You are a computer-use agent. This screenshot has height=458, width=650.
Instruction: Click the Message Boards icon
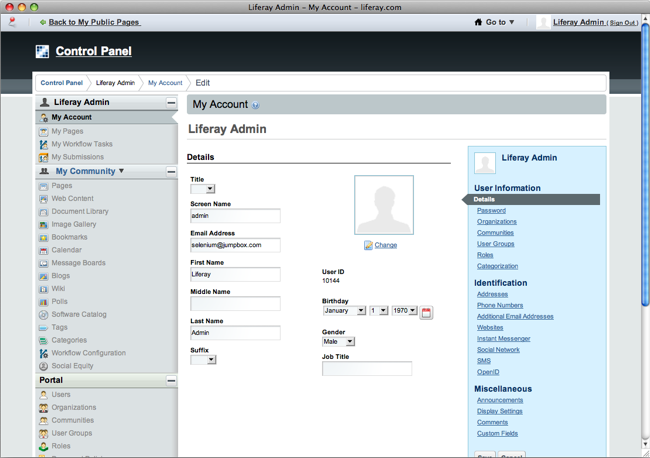(44, 263)
